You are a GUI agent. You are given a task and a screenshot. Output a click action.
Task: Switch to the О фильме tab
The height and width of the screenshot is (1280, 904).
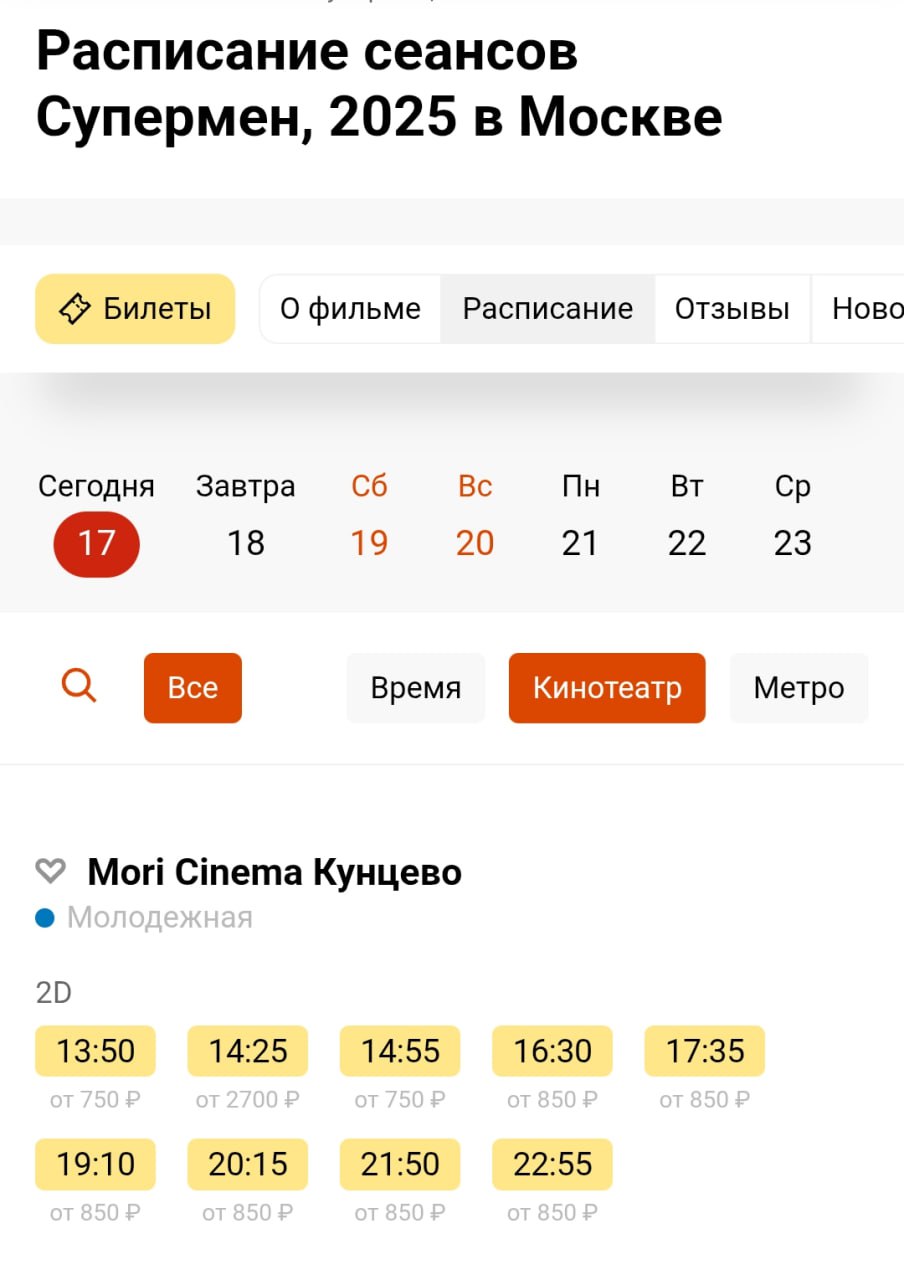pos(350,309)
